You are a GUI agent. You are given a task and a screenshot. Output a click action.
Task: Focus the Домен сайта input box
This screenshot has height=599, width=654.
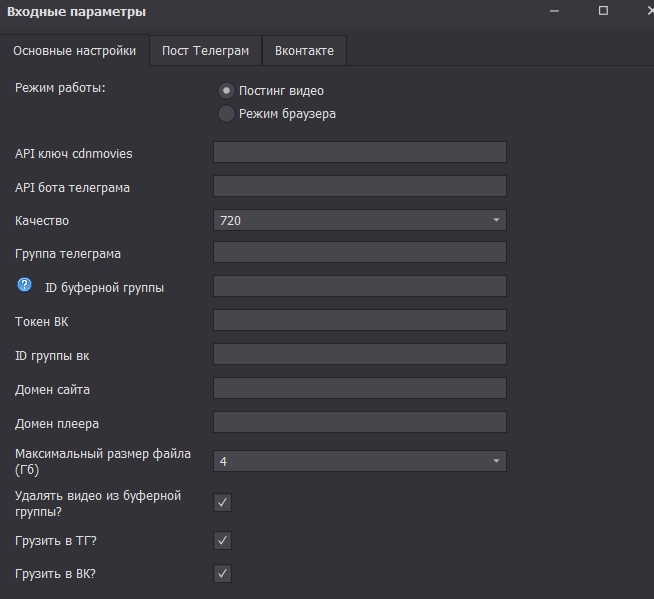(x=359, y=388)
